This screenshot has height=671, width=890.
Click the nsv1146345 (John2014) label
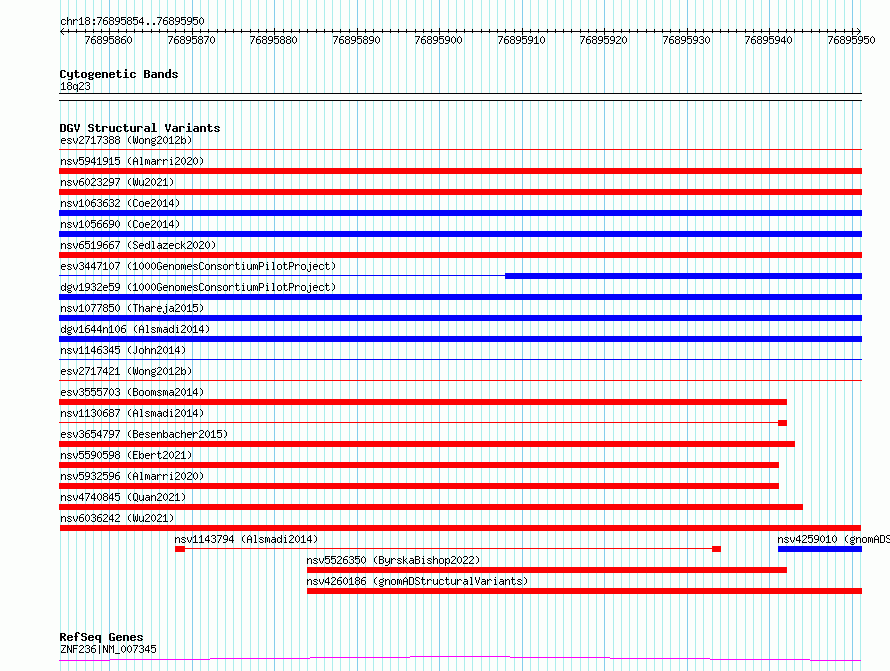point(123,350)
